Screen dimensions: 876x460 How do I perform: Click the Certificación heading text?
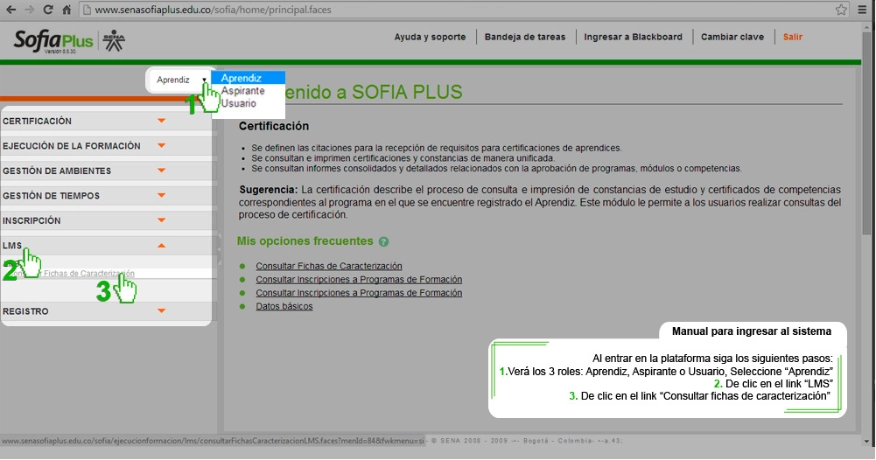[x=274, y=126]
